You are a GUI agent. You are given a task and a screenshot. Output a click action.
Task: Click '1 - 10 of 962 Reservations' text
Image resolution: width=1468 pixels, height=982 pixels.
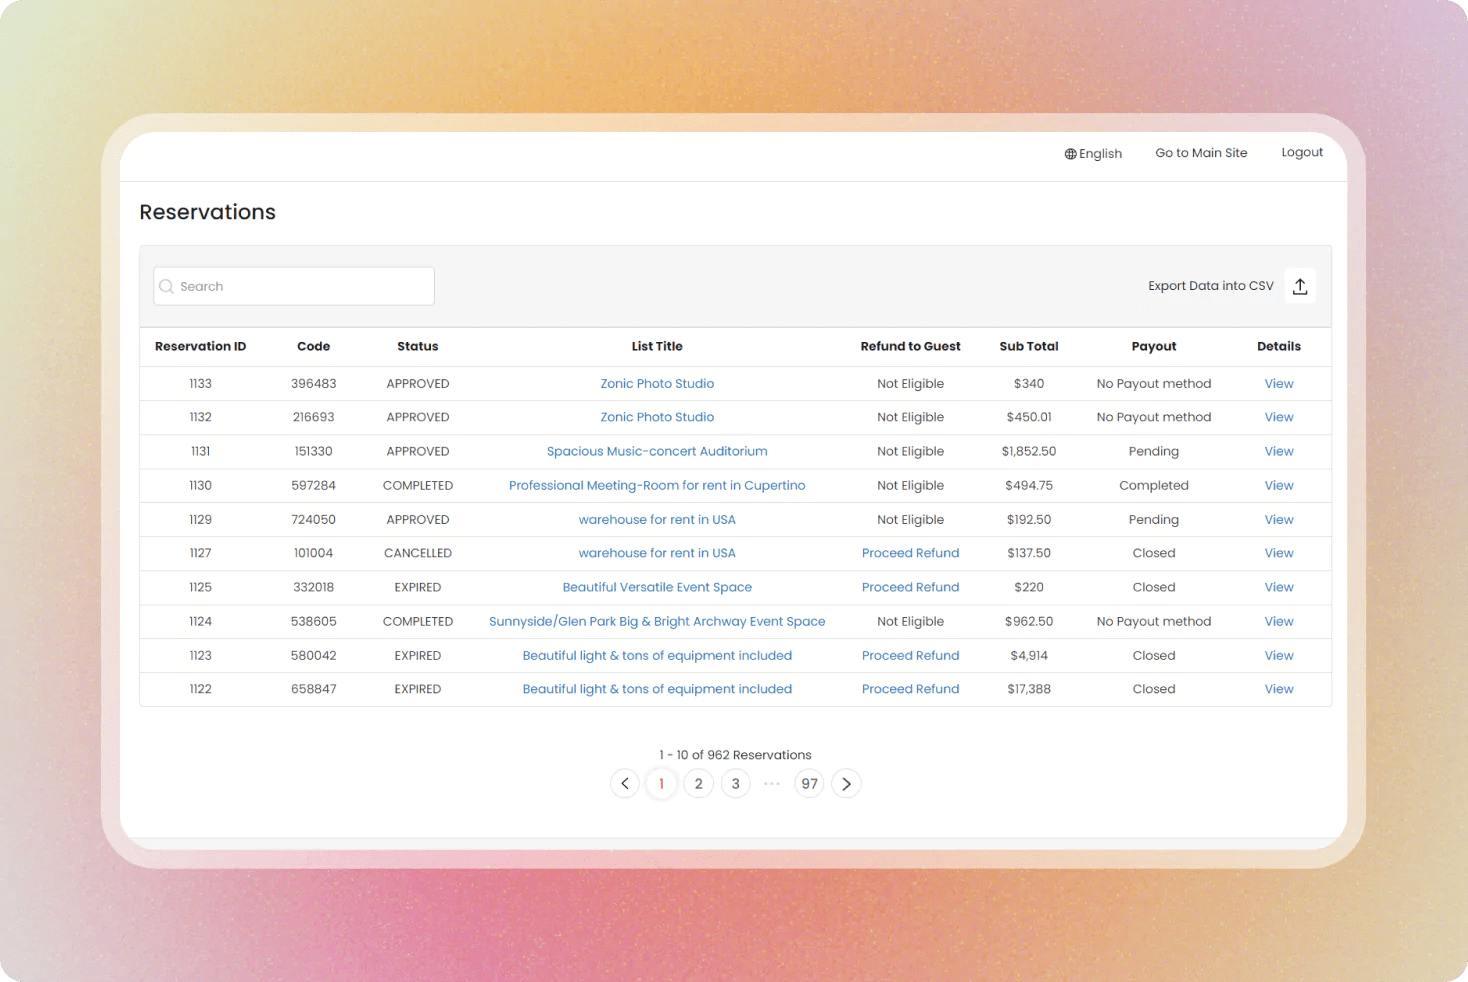[735, 755]
